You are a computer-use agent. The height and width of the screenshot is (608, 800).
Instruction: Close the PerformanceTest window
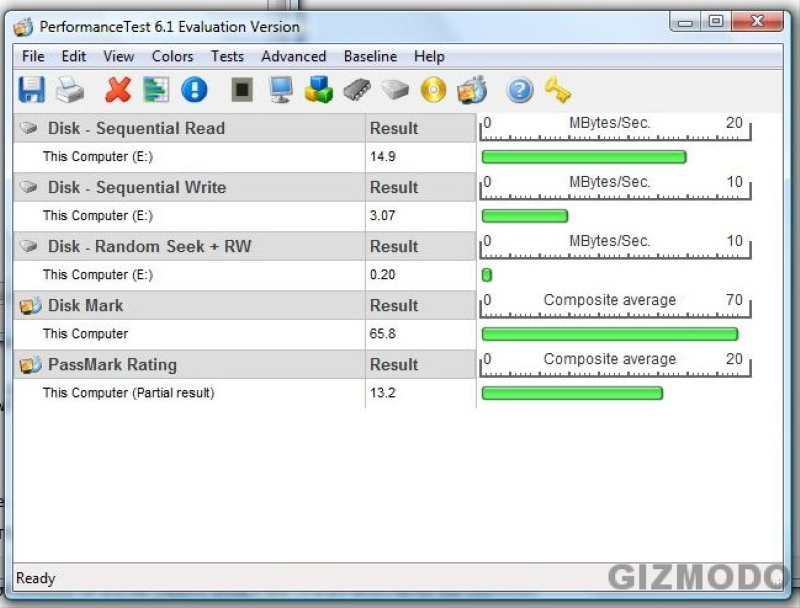(x=757, y=21)
